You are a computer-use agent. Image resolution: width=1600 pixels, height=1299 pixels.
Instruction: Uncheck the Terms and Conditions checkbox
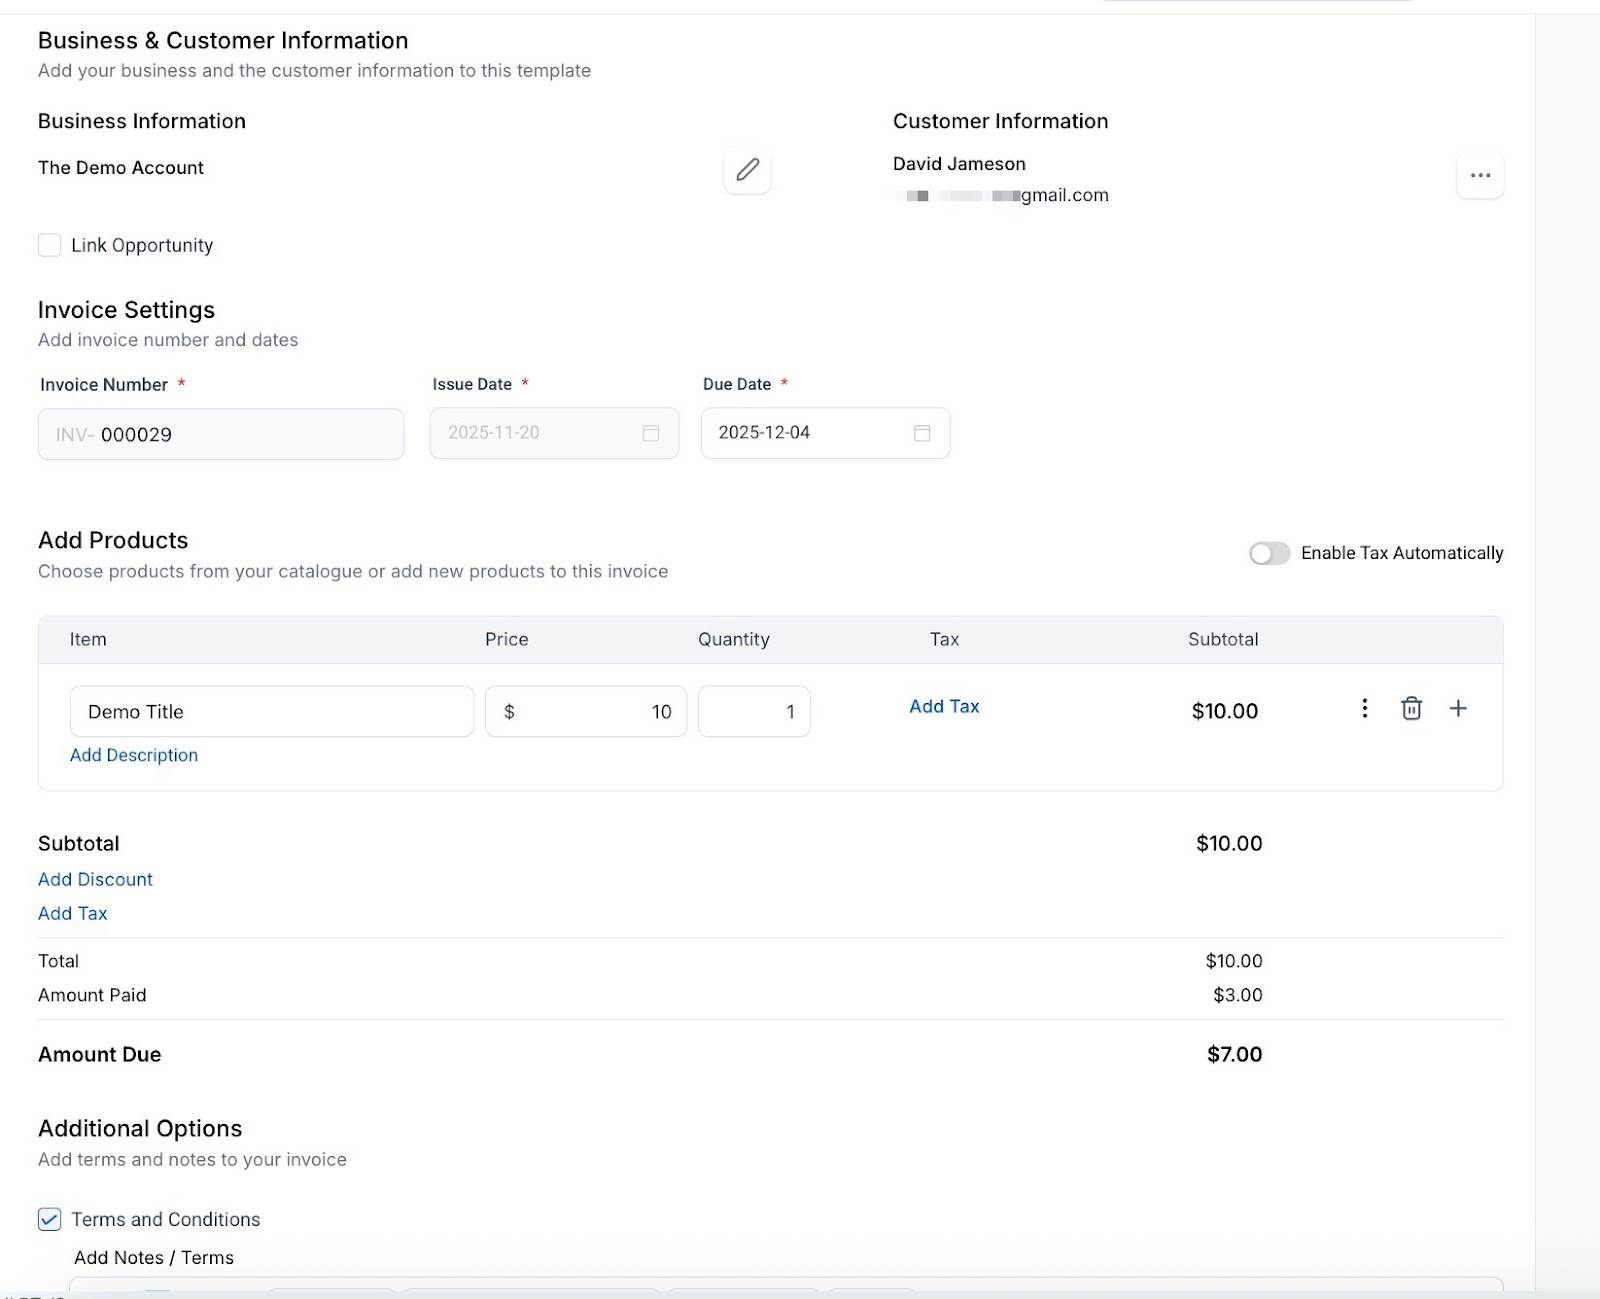tap(50, 1219)
